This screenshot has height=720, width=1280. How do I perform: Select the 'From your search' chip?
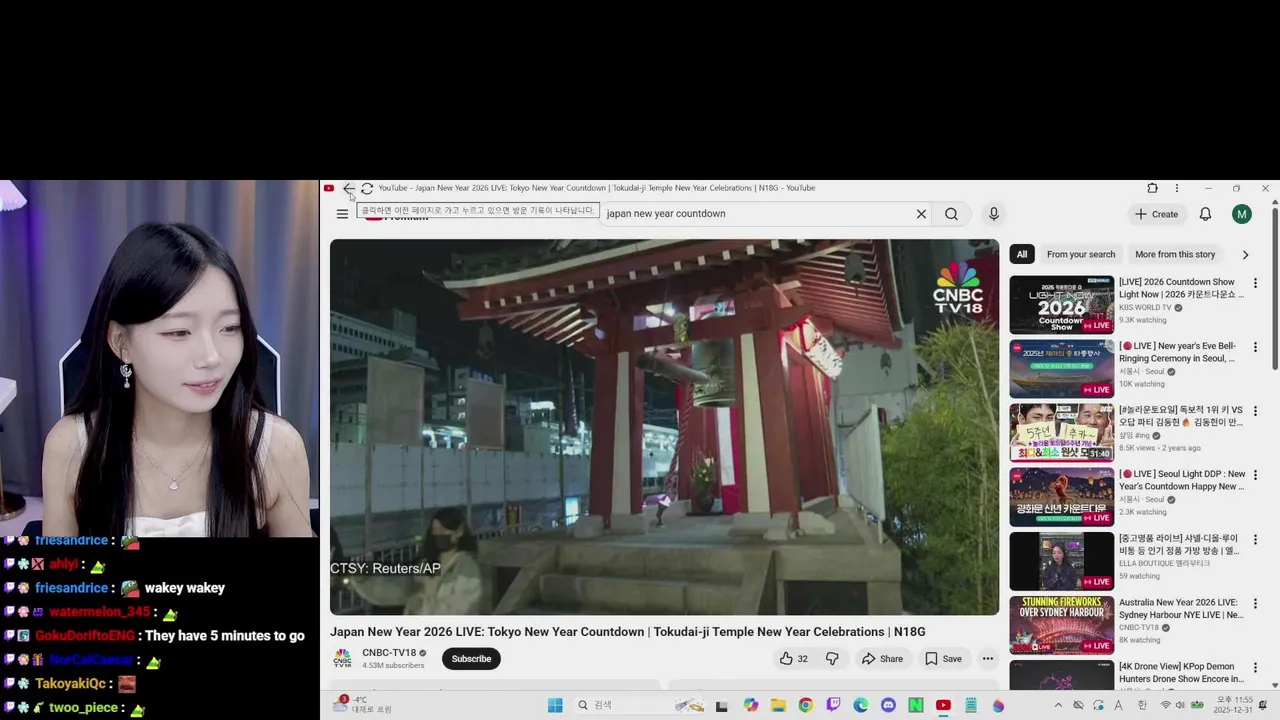coord(1081,254)
